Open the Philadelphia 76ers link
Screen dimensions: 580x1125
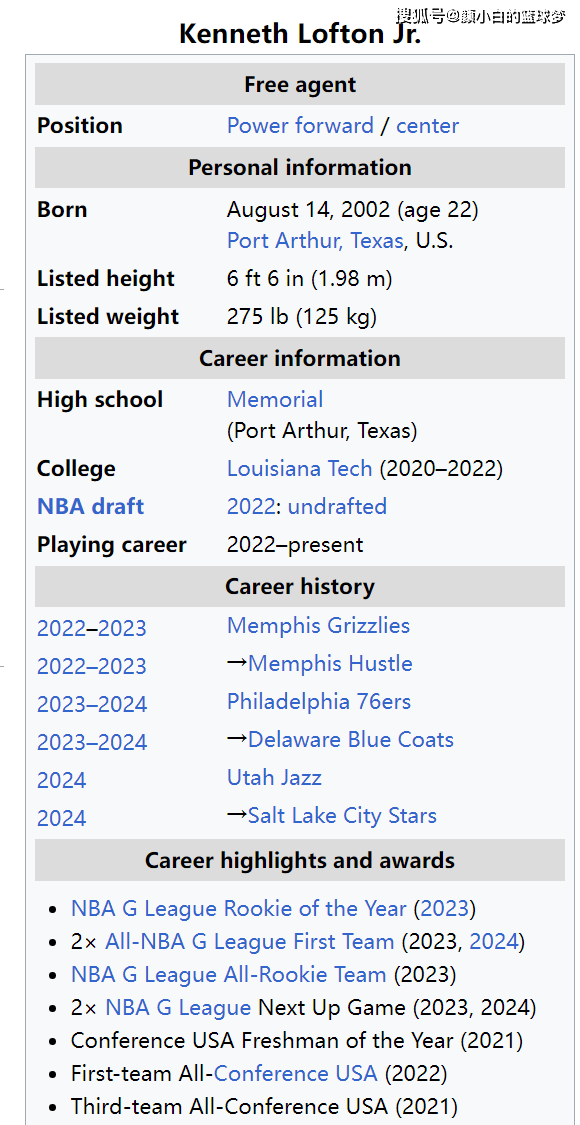click(319, 701)
